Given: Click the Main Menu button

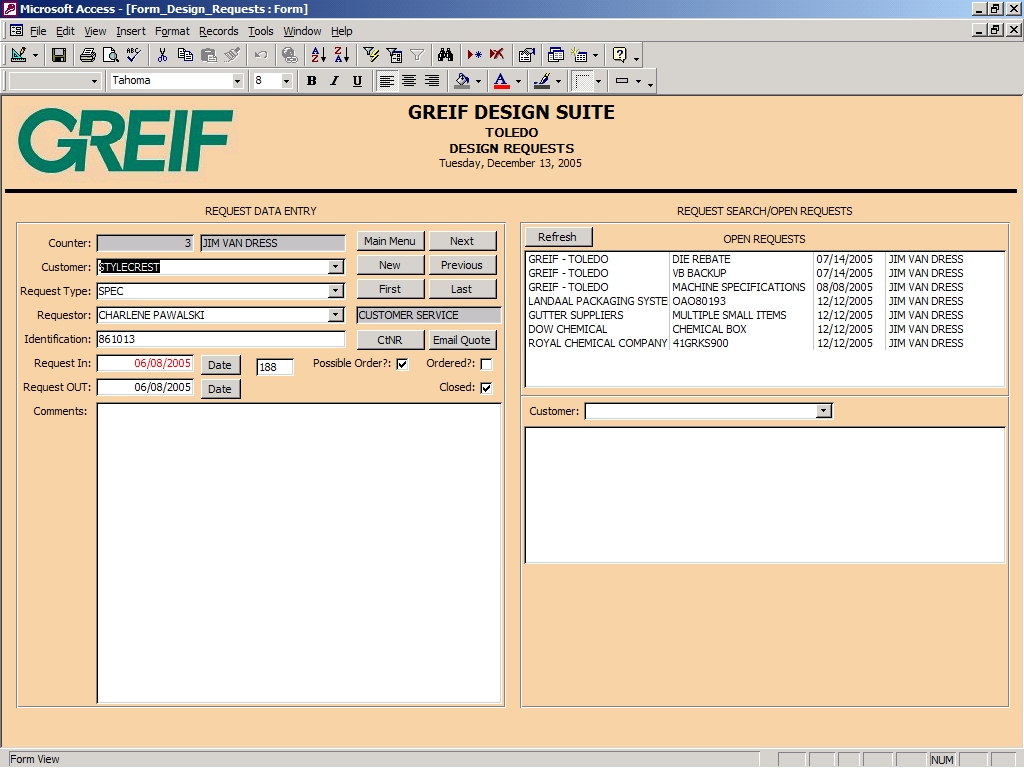Looking at the screenshot, I should [x=390, y=241].
